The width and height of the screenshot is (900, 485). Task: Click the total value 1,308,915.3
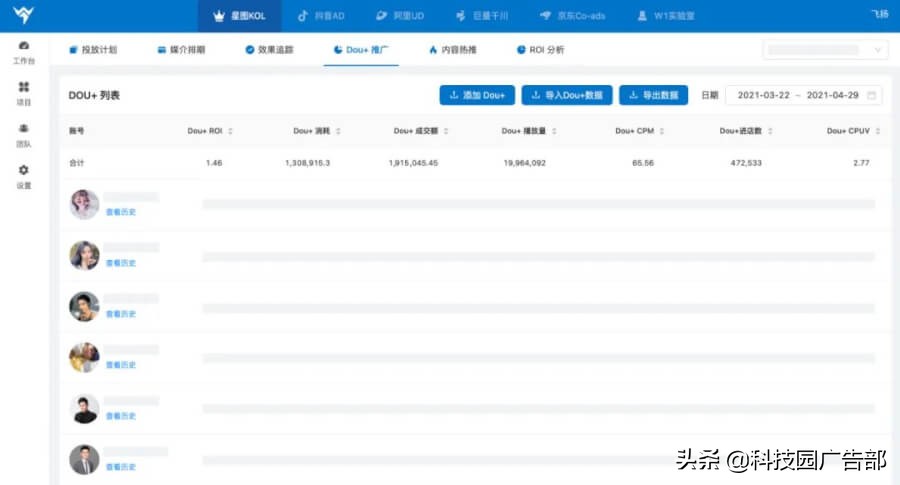[308, 163]
